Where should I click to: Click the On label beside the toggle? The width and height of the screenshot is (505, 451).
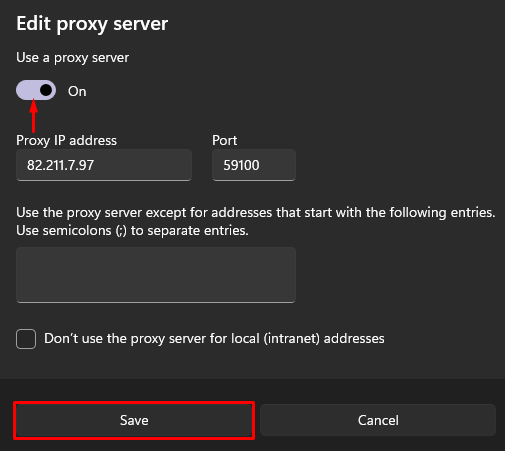click(x=77, y=91)
